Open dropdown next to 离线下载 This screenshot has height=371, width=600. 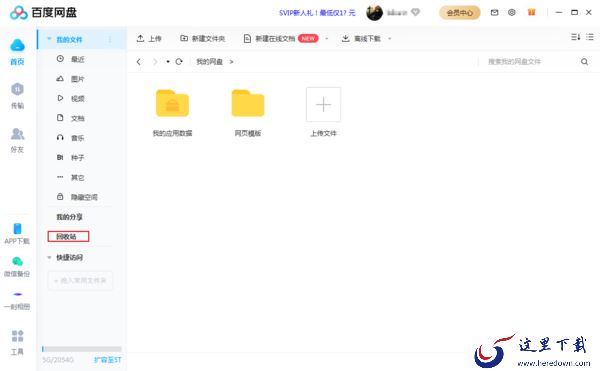(390, 39)
